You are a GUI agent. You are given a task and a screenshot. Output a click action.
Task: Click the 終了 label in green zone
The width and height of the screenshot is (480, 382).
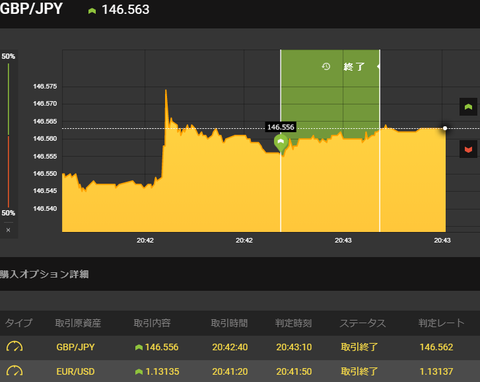[x=354, y=67]
